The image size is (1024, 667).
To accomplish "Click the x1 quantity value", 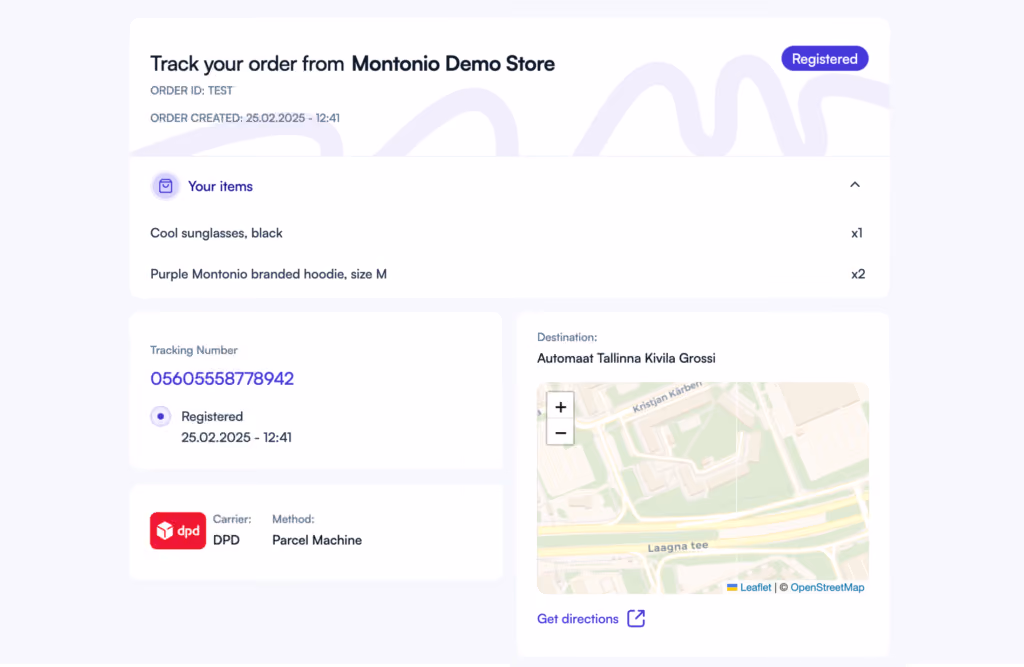I will click(857, 233).
